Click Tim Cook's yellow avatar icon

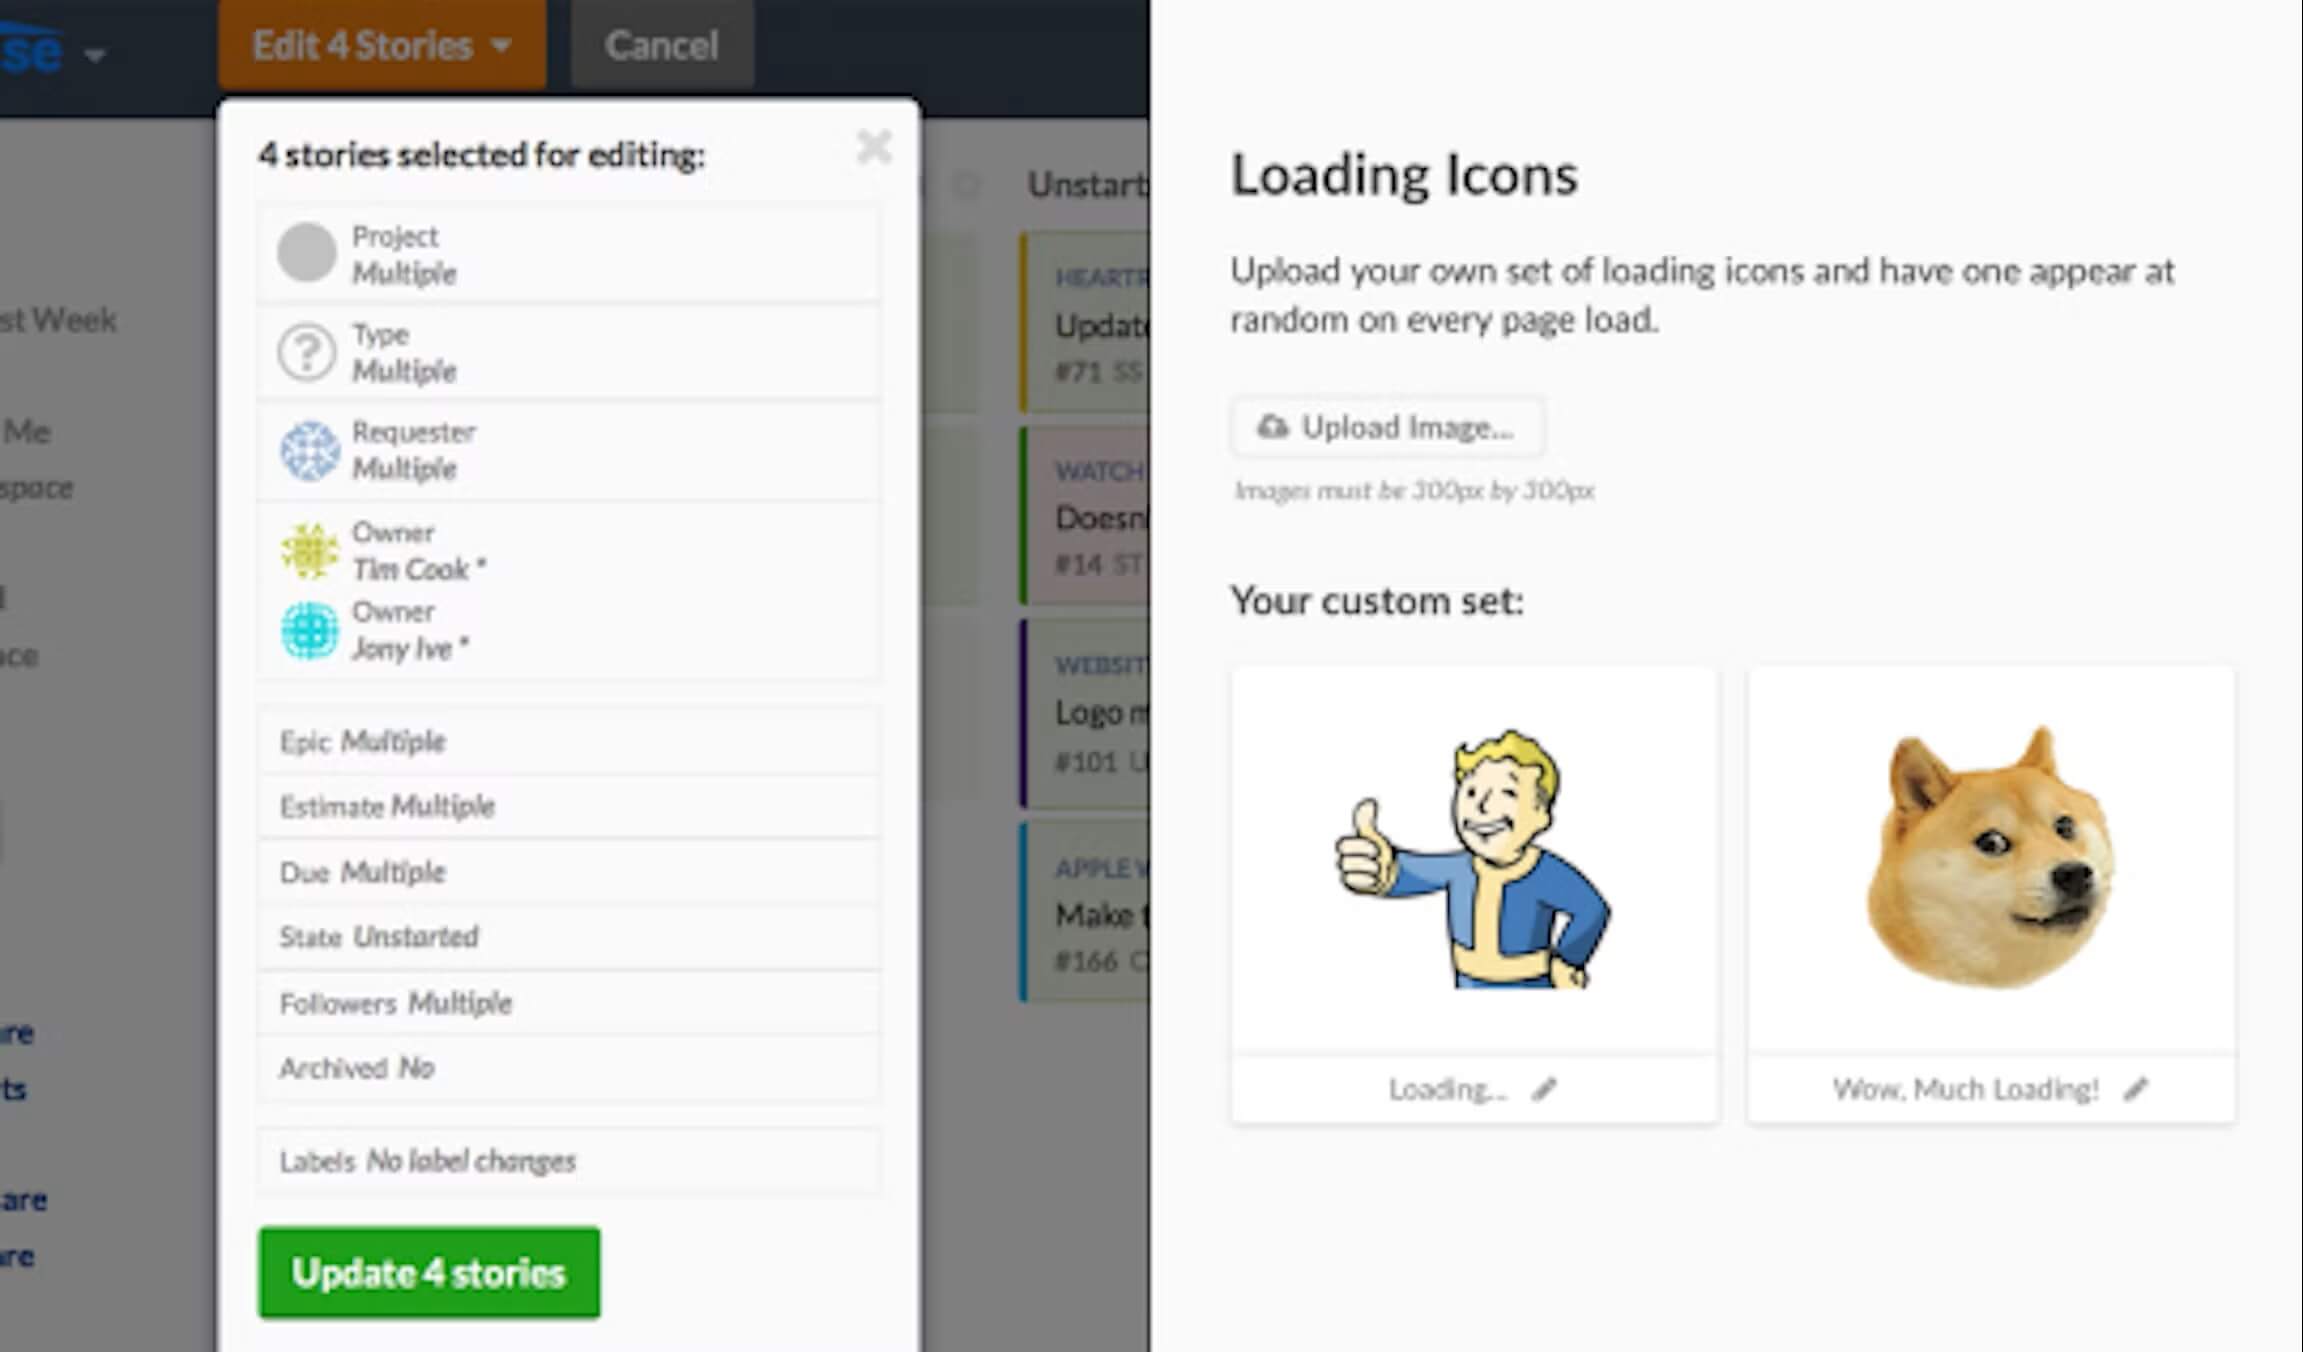[309, 551]
